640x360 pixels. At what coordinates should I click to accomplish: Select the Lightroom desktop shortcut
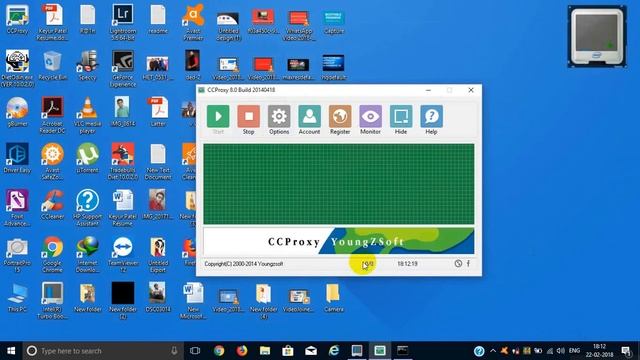[x=122, y=22]
